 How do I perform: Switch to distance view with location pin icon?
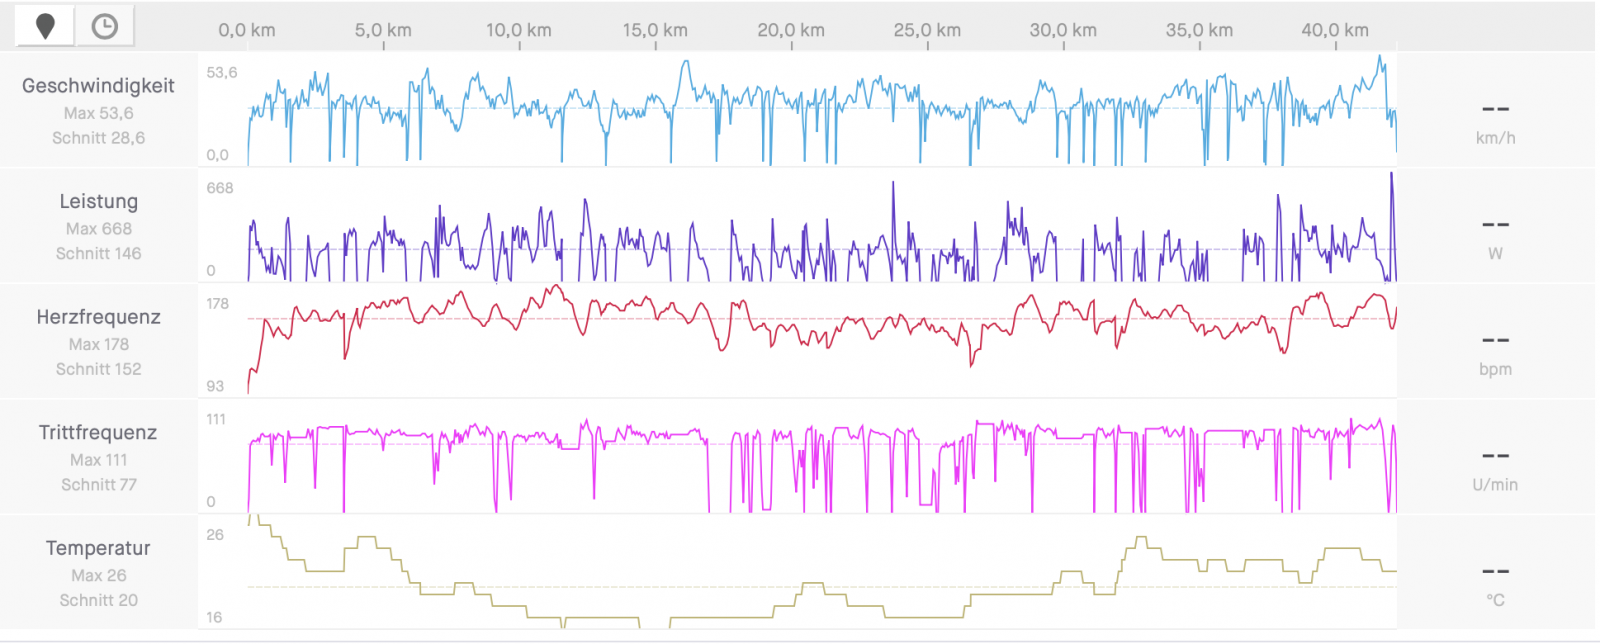click(x=45, y=27)
